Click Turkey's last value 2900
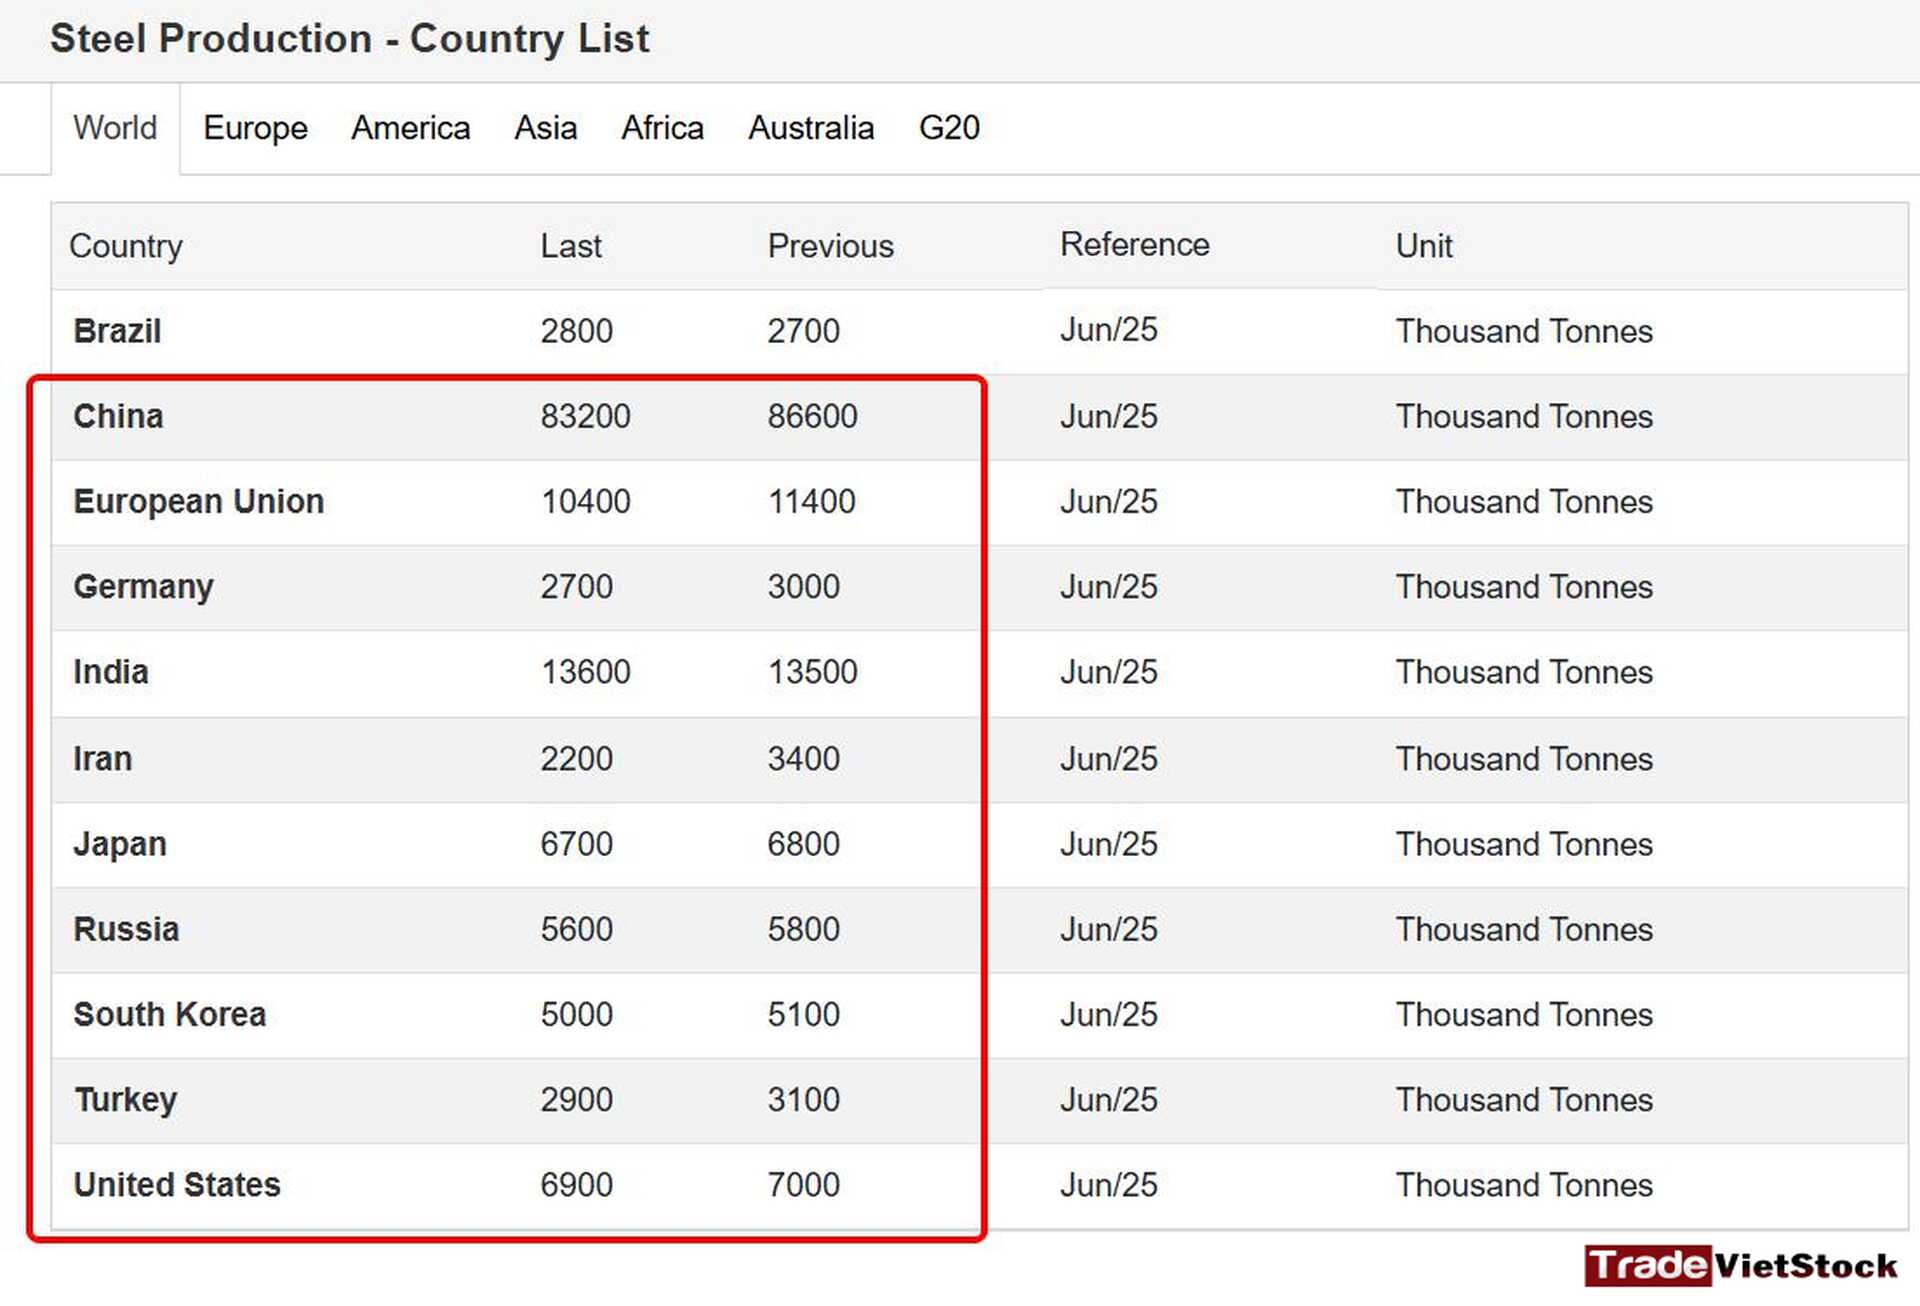1920x1306 pixels. tap(576, 1100)
